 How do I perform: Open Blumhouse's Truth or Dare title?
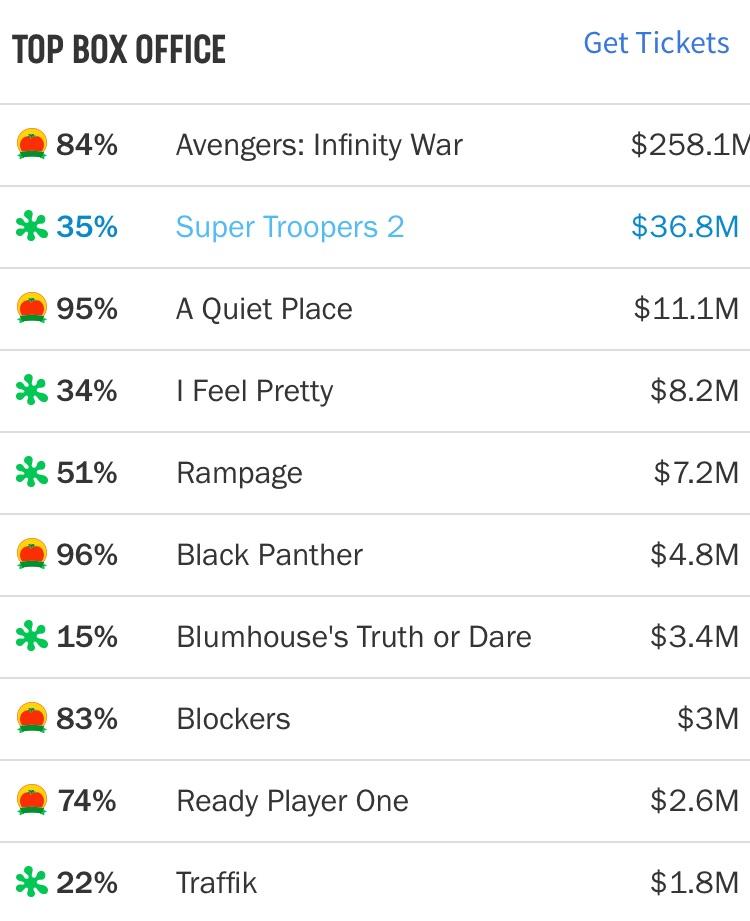pos(353,637)
